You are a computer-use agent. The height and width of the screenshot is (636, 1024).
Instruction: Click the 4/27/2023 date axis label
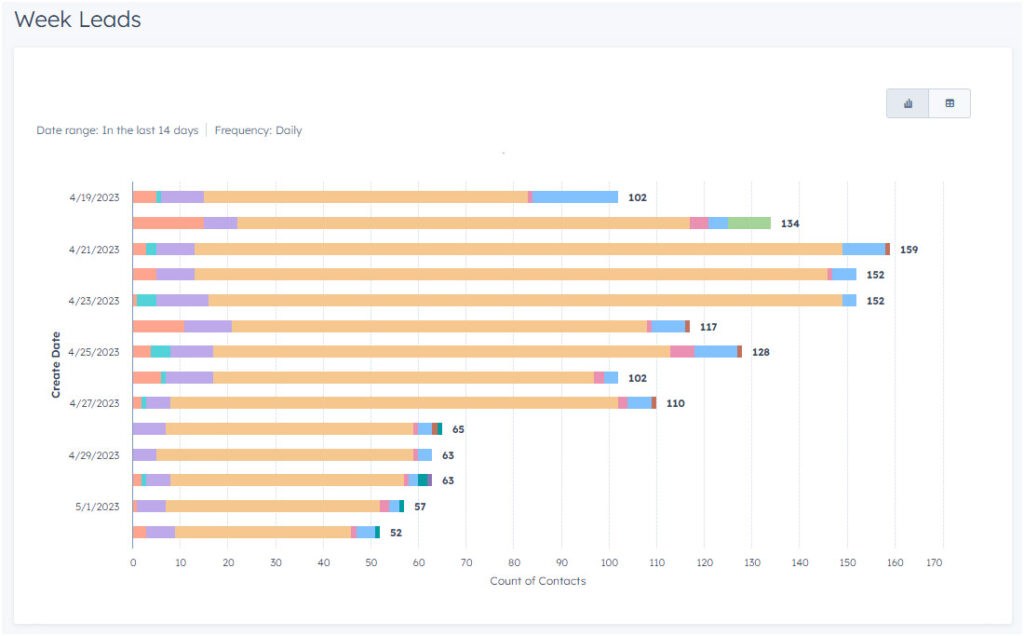(x=94, y=403)
